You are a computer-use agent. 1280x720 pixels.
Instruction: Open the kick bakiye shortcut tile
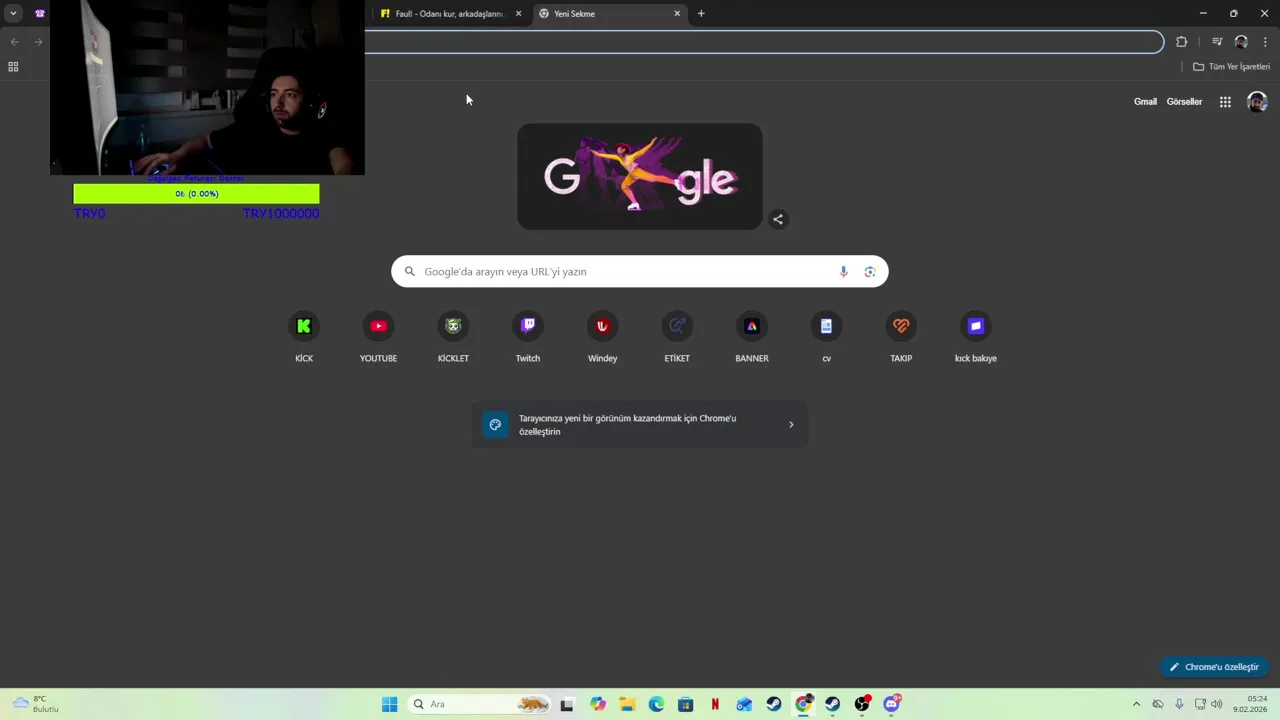[976, 337]
